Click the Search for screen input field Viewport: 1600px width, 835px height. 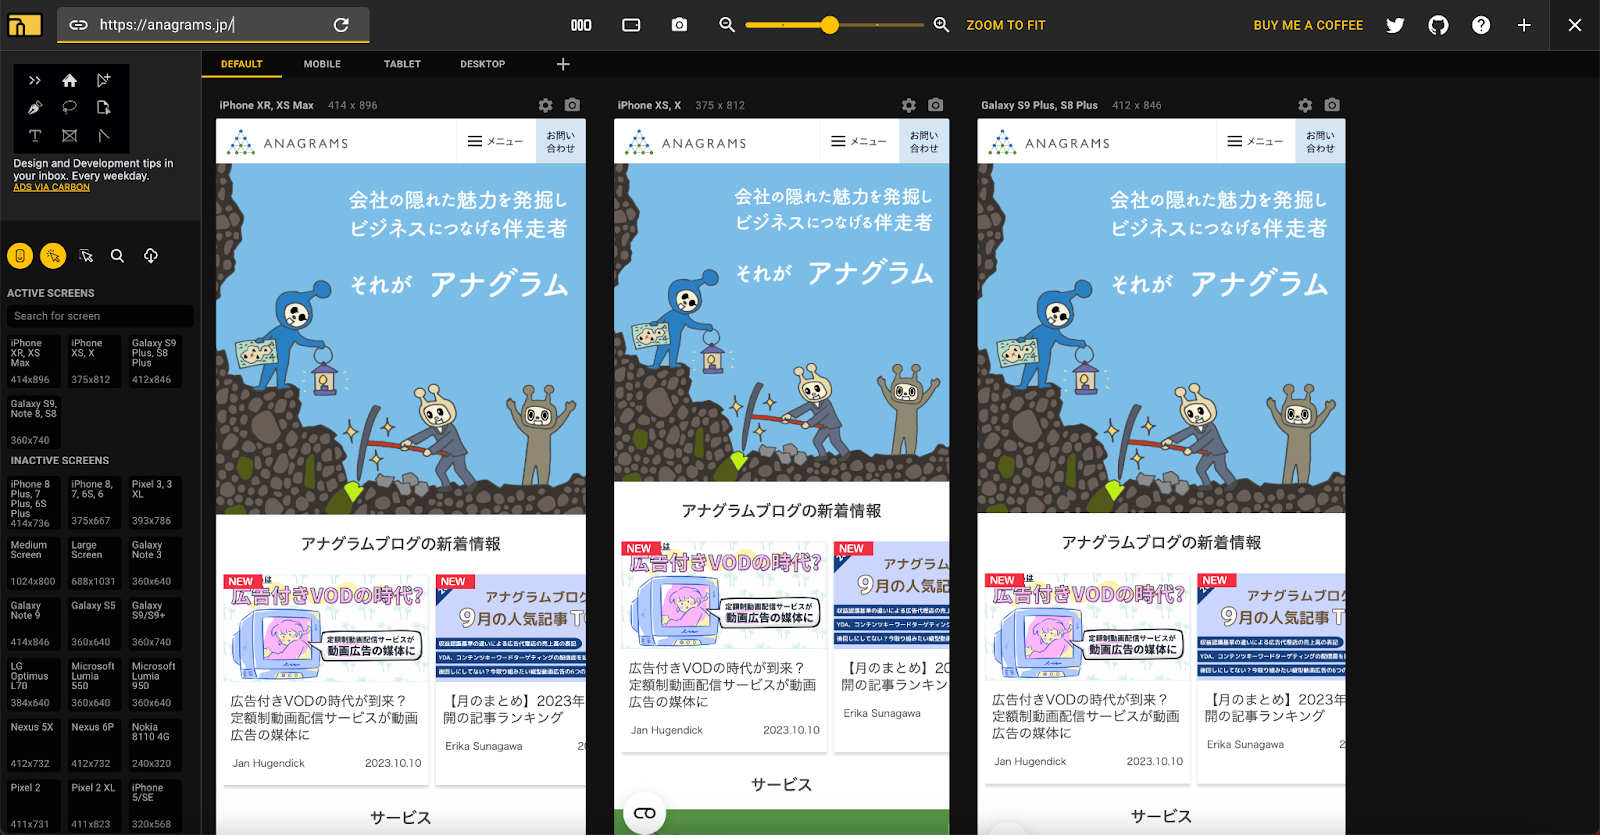pos(100,316)
